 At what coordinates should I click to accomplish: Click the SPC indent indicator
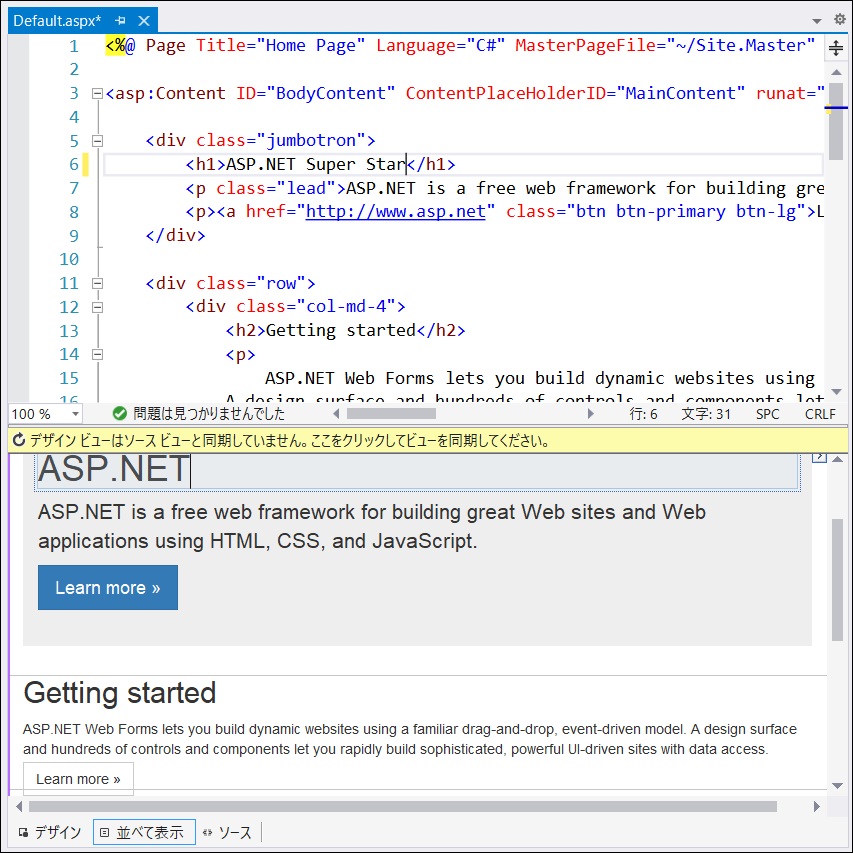767,414
